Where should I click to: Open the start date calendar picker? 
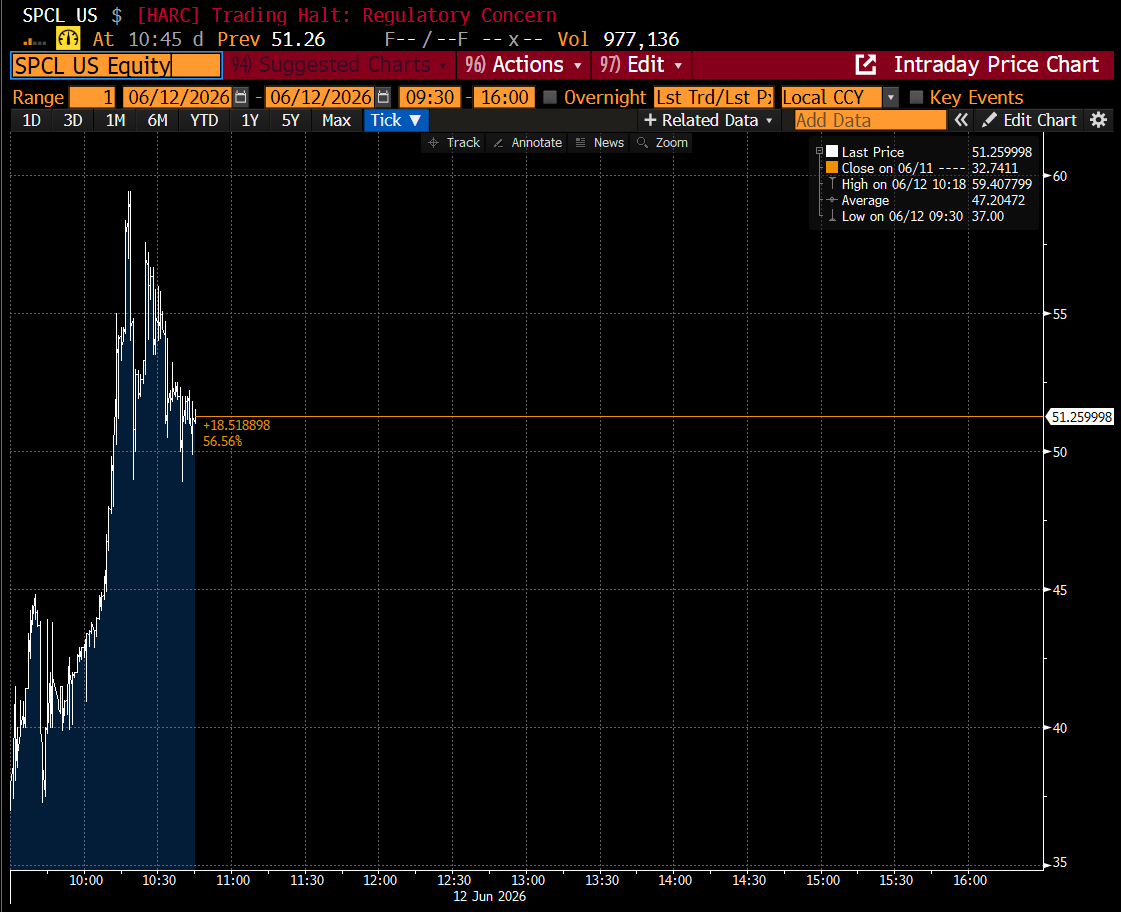pos(241,97)
